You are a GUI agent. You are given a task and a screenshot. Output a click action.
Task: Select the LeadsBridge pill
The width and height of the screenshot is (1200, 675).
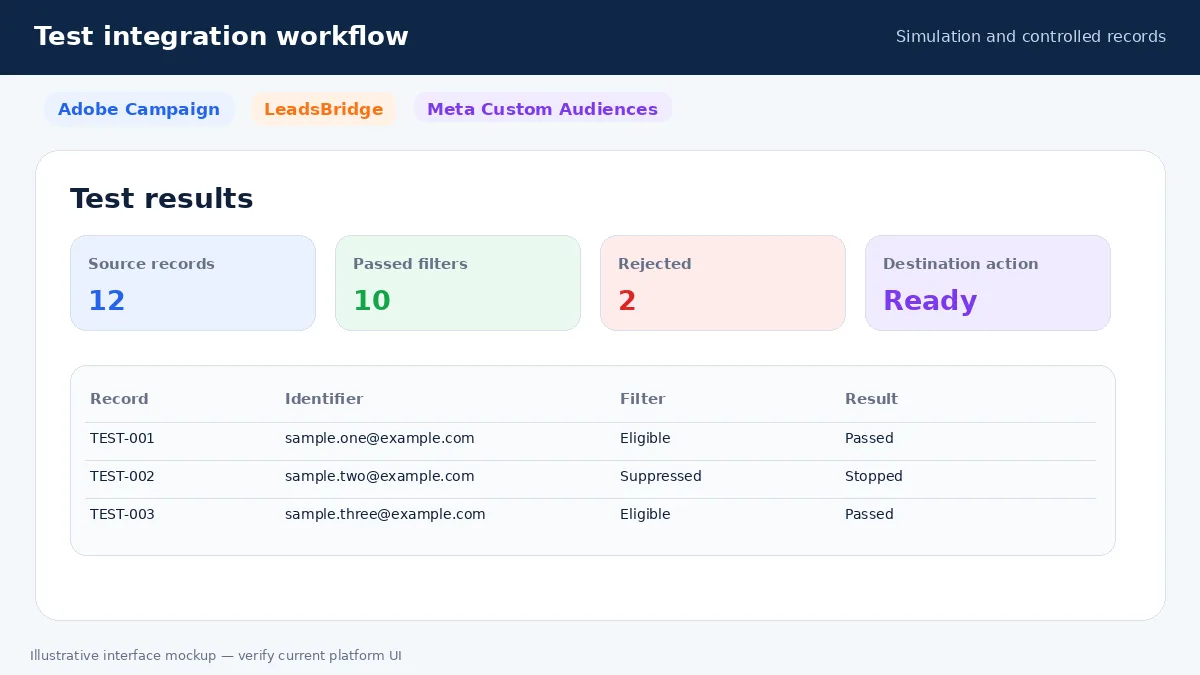323,109
